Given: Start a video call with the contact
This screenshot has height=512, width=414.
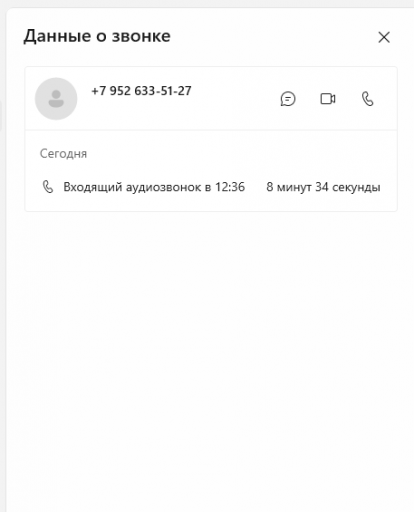Looking at the screenshot, I should tap(328, 99).
